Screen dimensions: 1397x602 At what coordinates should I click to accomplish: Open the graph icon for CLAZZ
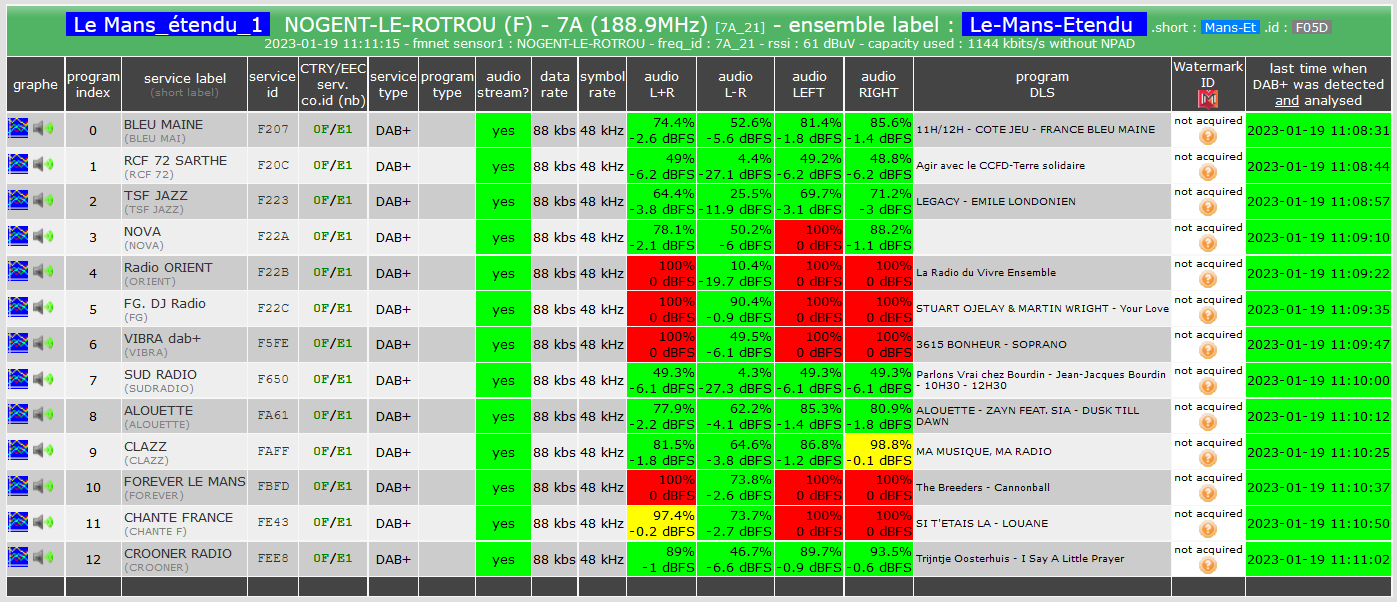pyautogui.click(x=18, y=451)
